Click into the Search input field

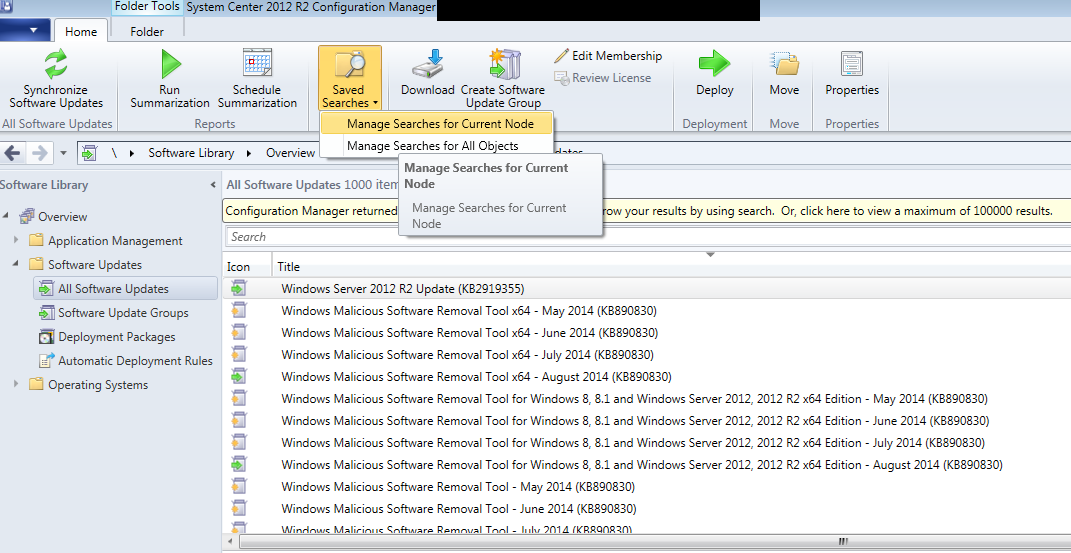[x=648, y=237]
